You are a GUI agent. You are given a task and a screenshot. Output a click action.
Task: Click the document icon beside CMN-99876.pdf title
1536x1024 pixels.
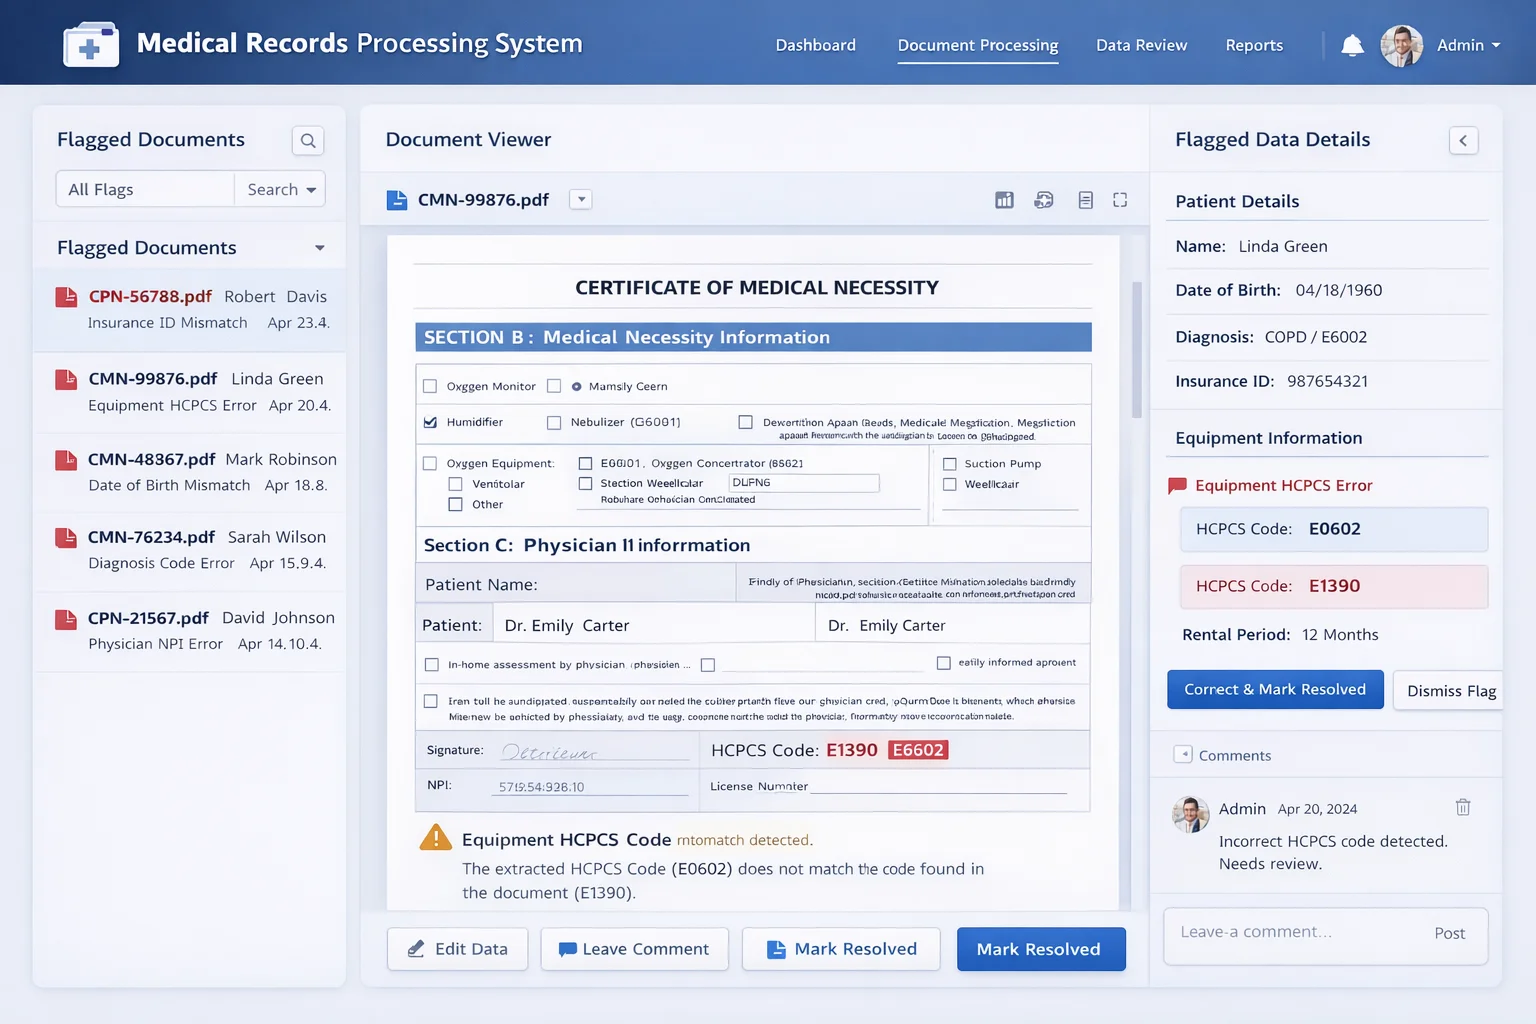click(x=397, y=200)
